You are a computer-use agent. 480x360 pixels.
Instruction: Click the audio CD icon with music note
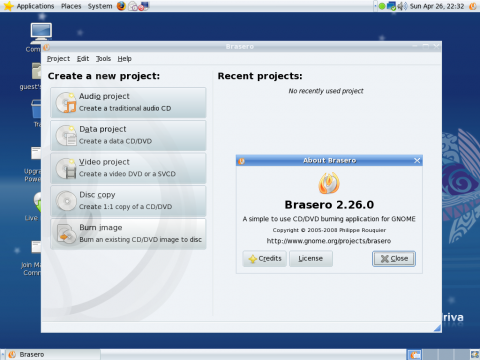66,103
